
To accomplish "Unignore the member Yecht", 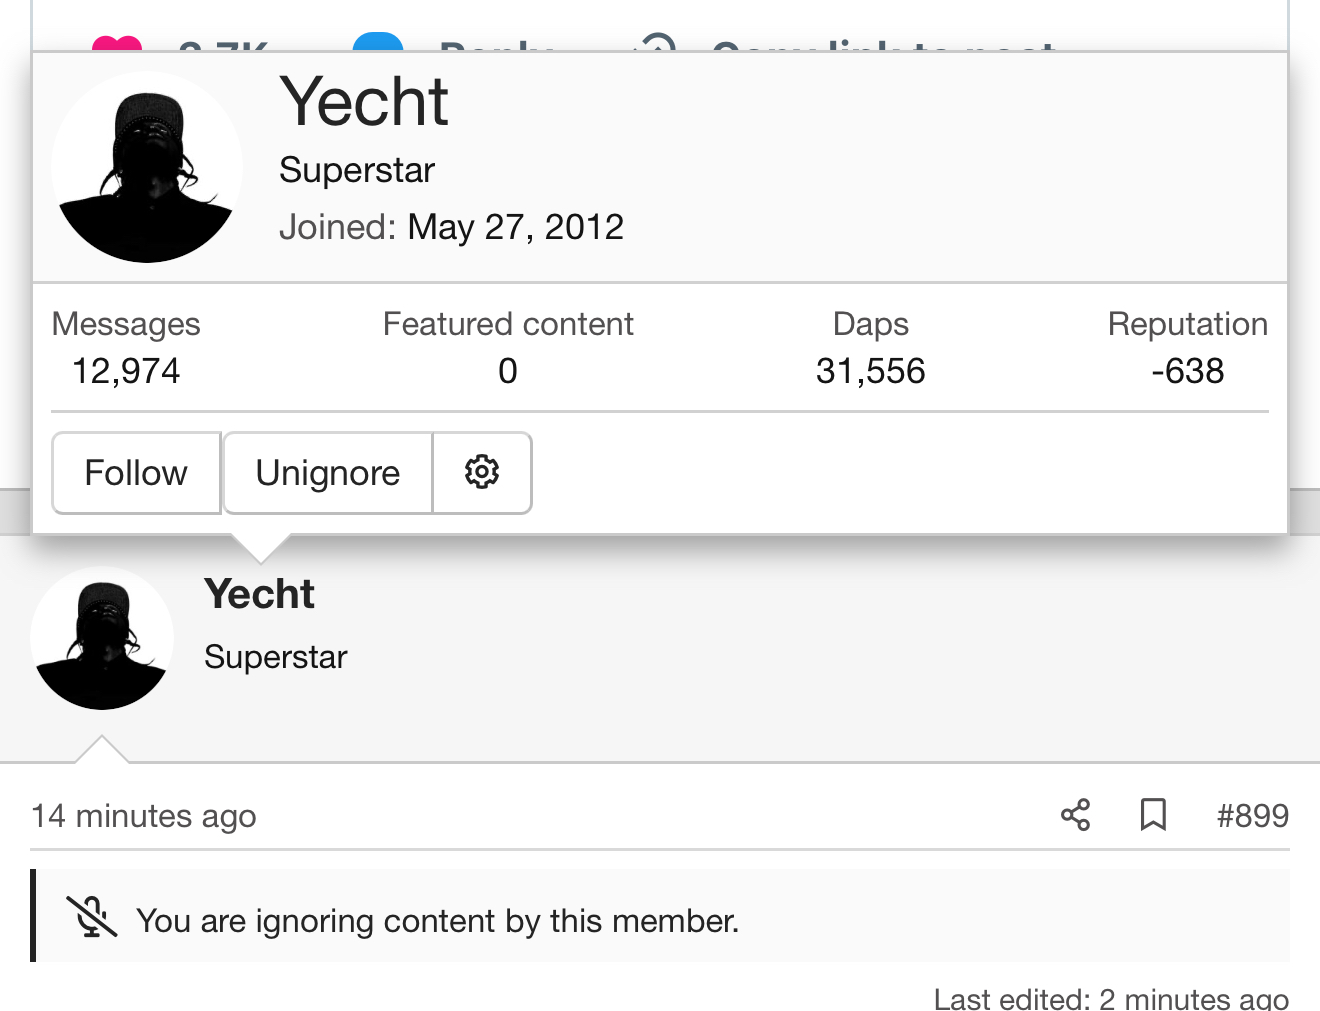I will click(x=327, y=472).
